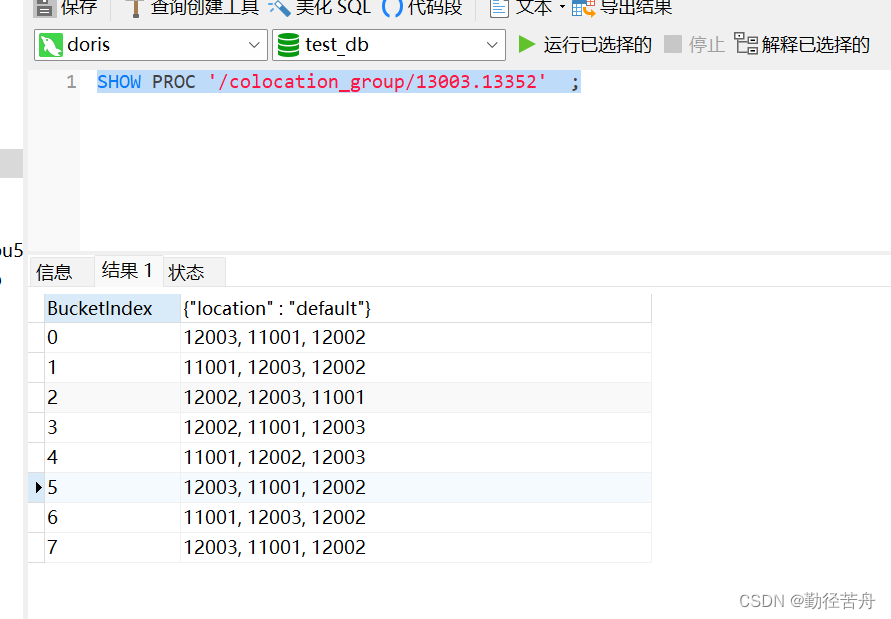Run the selected SQL (运行已选择的)
This screenshot has height=619, width=891.
(585, 44)
